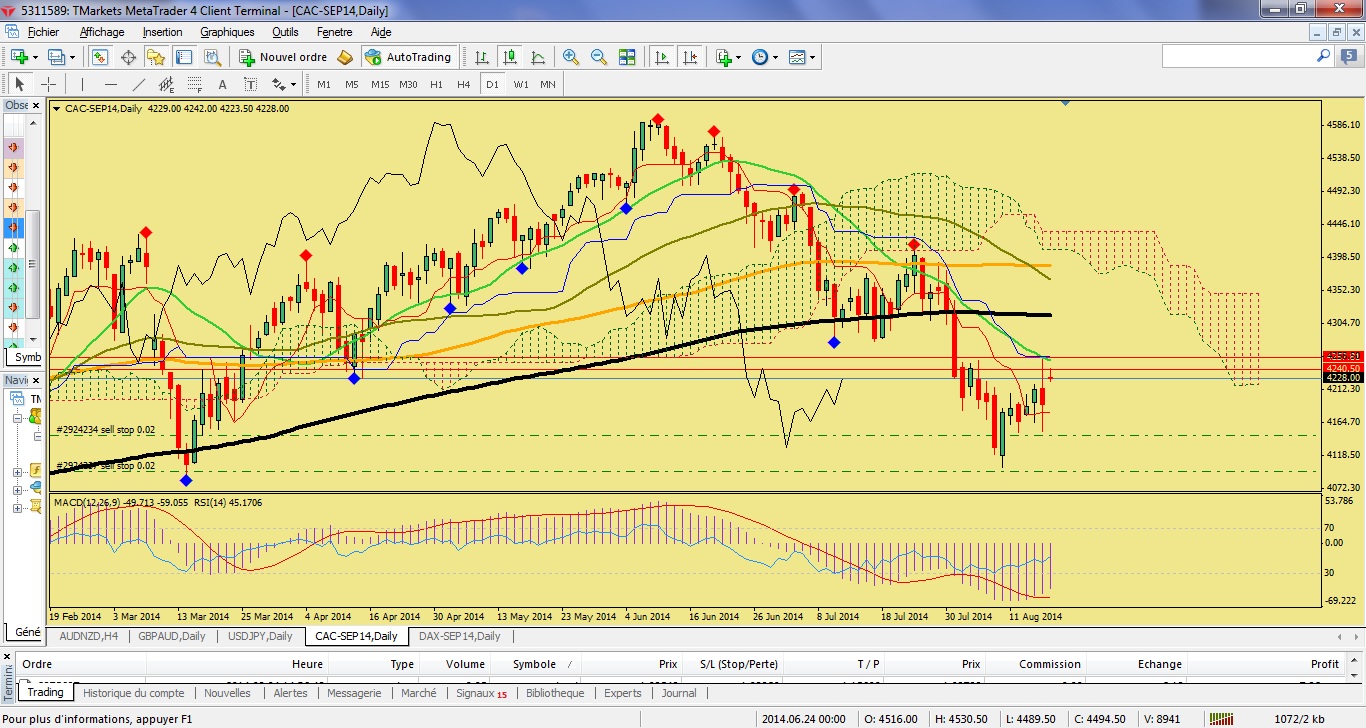This screenshot has height=728, width=1366.
Task: Open the Insertion menu
Action: coord(162,32)
